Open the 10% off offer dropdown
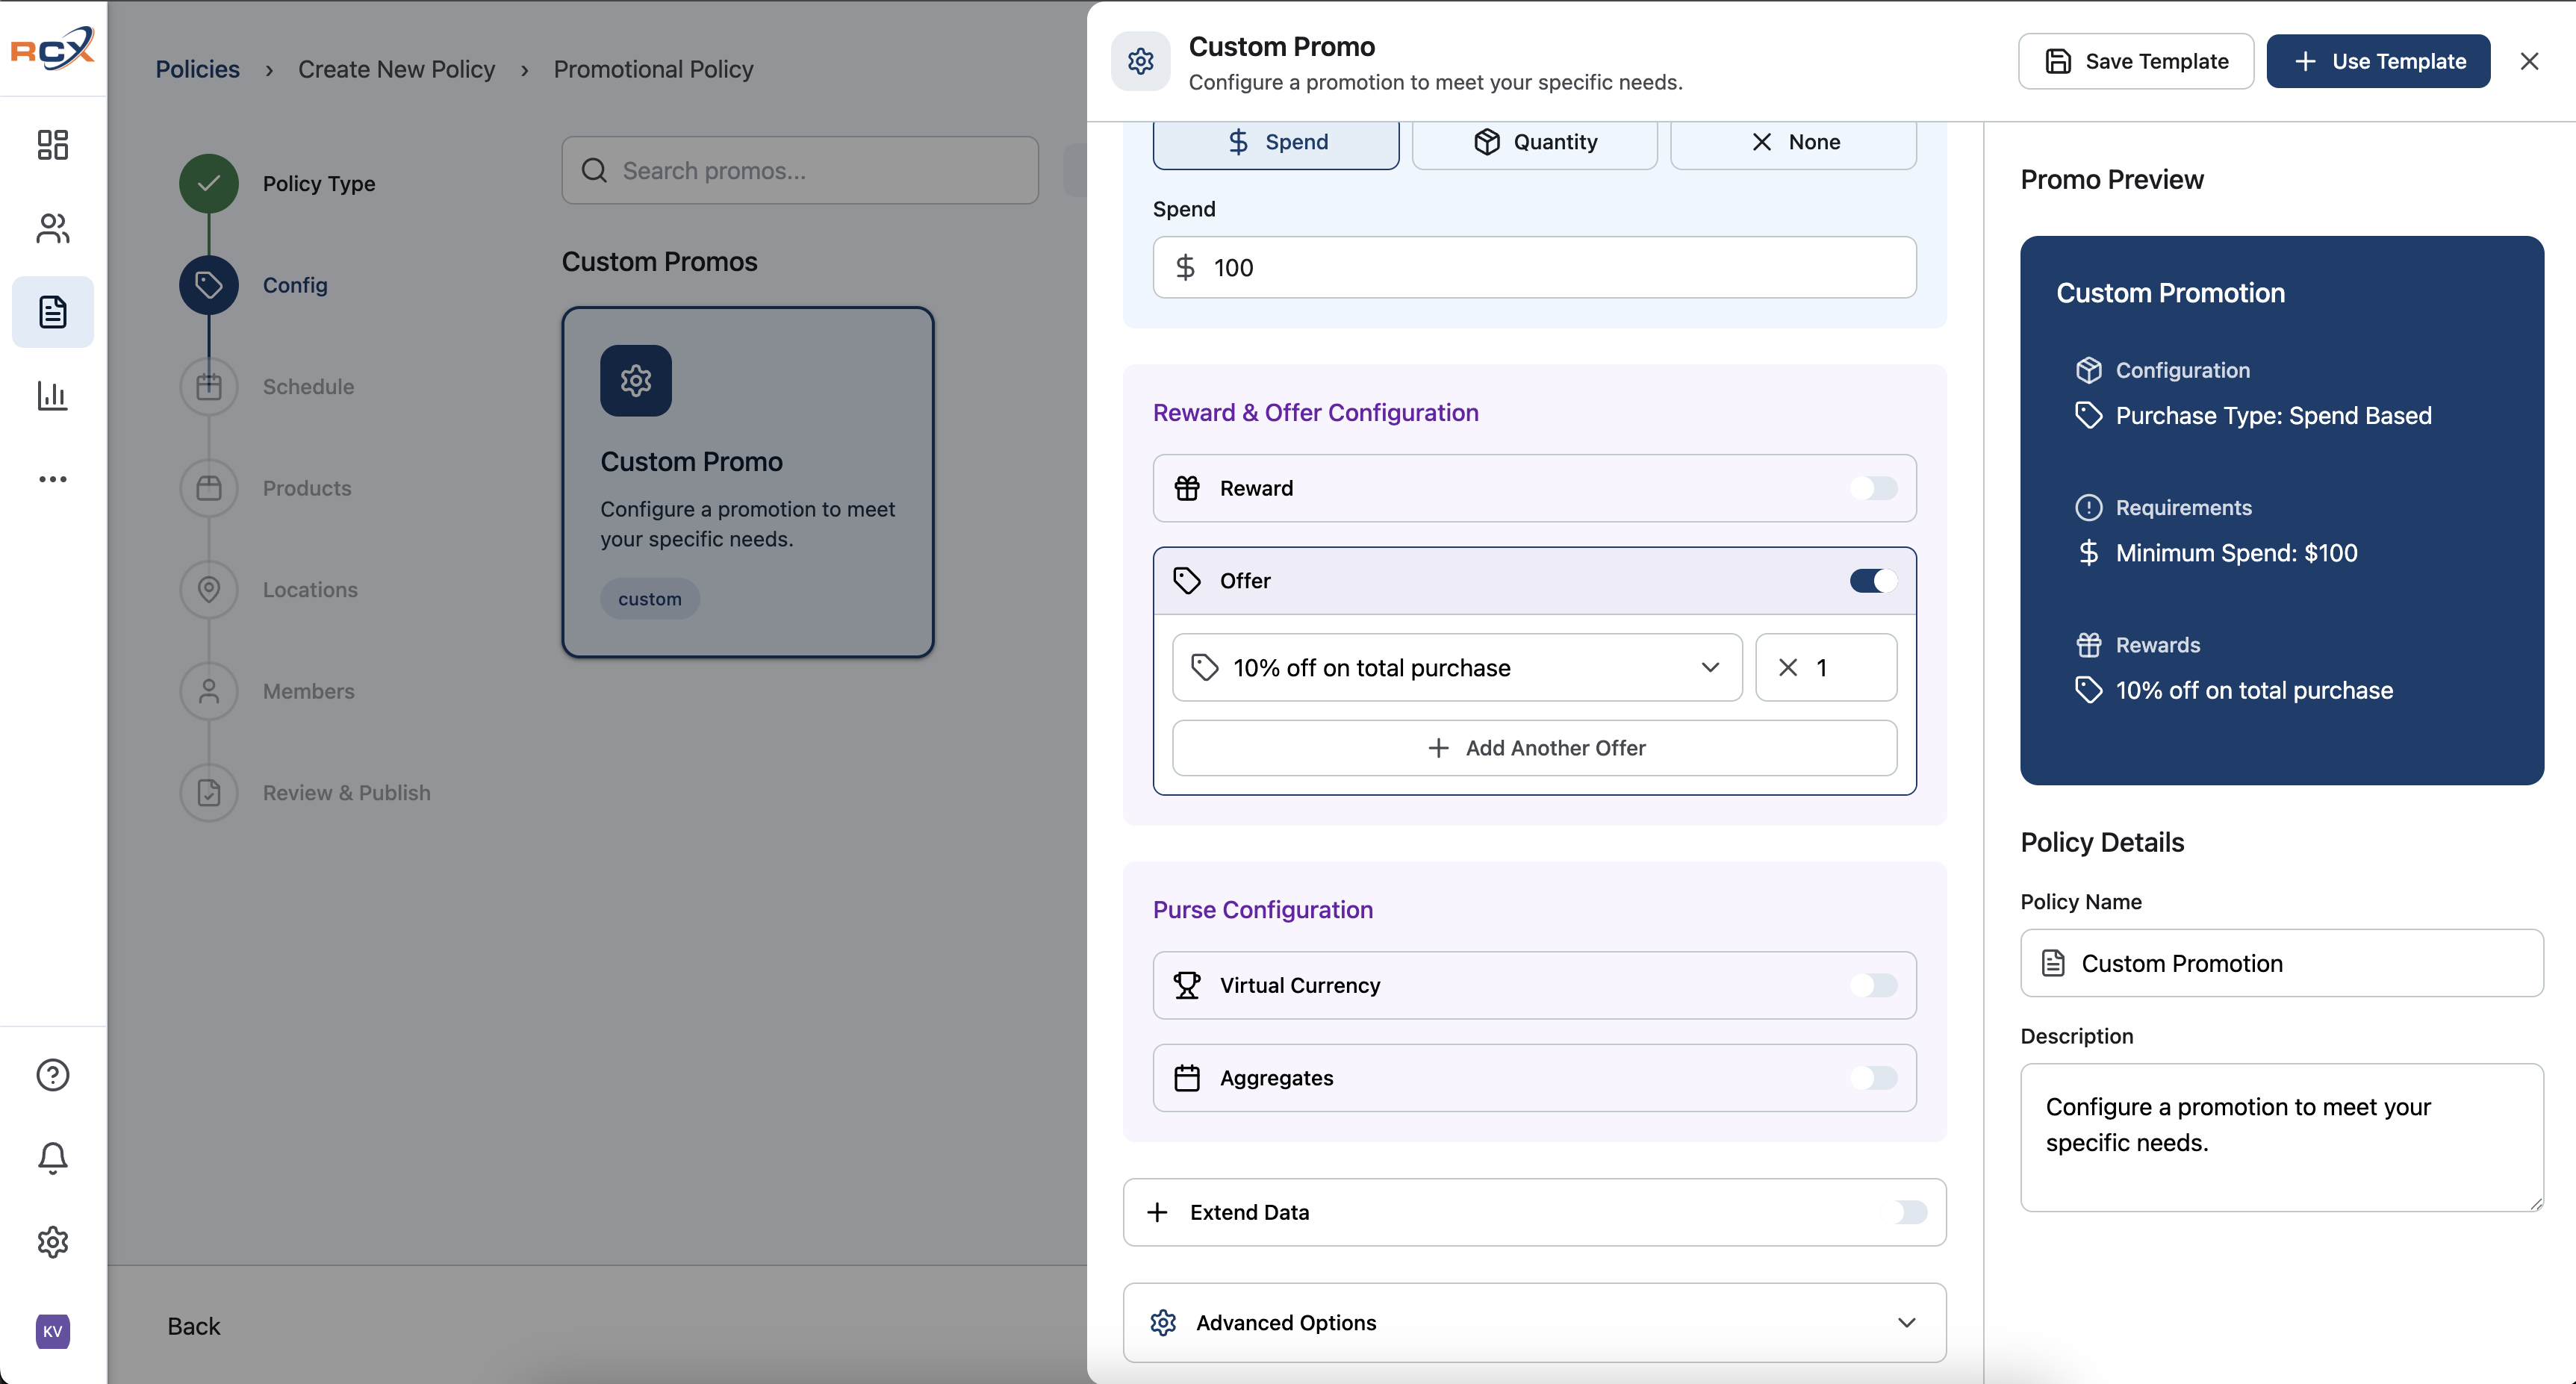The image size is (2576, 1384). 1457,667
